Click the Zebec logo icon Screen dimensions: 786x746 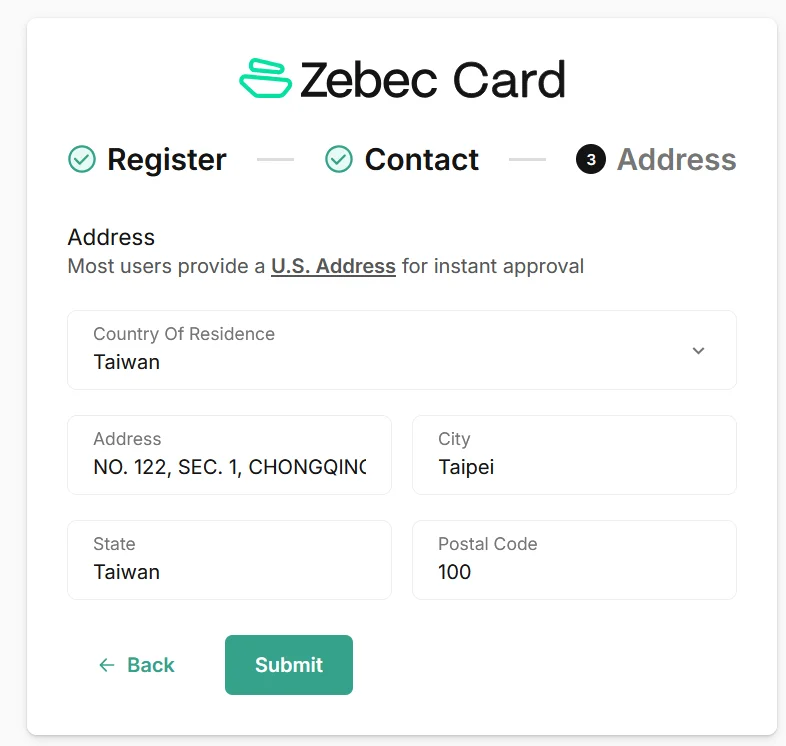point(265,79)
